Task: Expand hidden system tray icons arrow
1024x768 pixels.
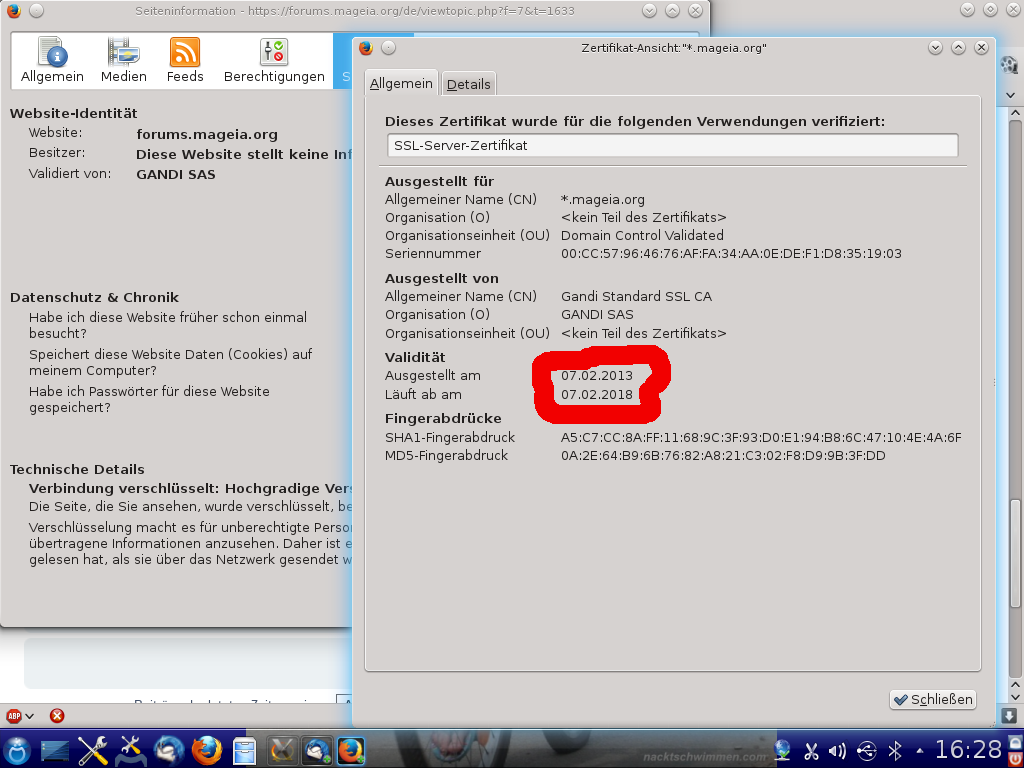Action: (x=920, y=752)
